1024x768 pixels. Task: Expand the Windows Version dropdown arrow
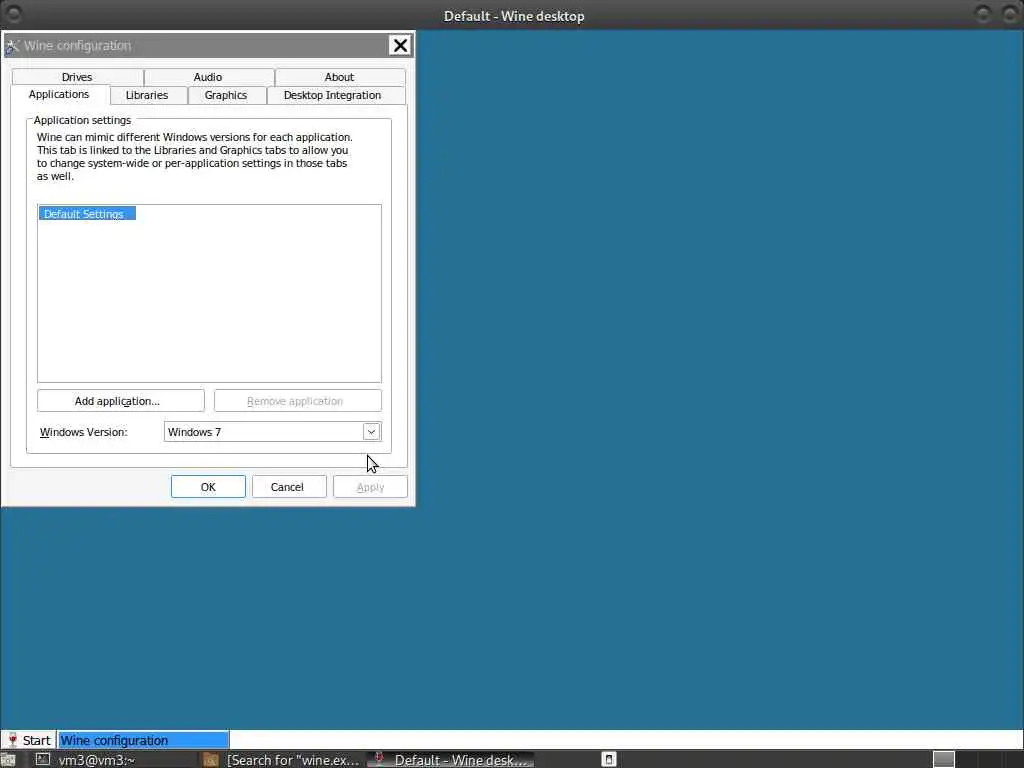point(372,432)
